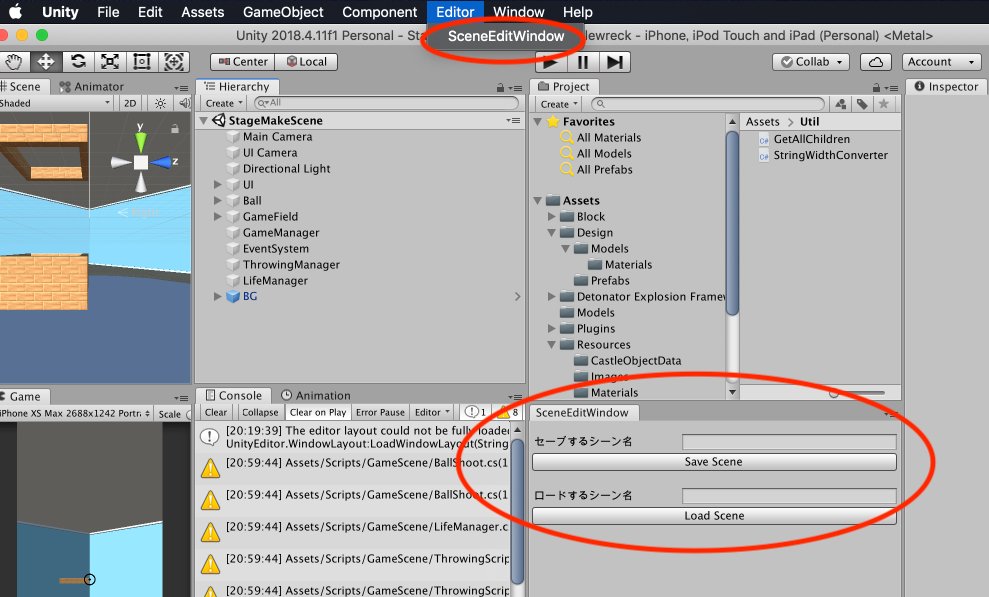Open the Apple menu
Viewport: 989px width, 597px height.
(x=15, y=11)
